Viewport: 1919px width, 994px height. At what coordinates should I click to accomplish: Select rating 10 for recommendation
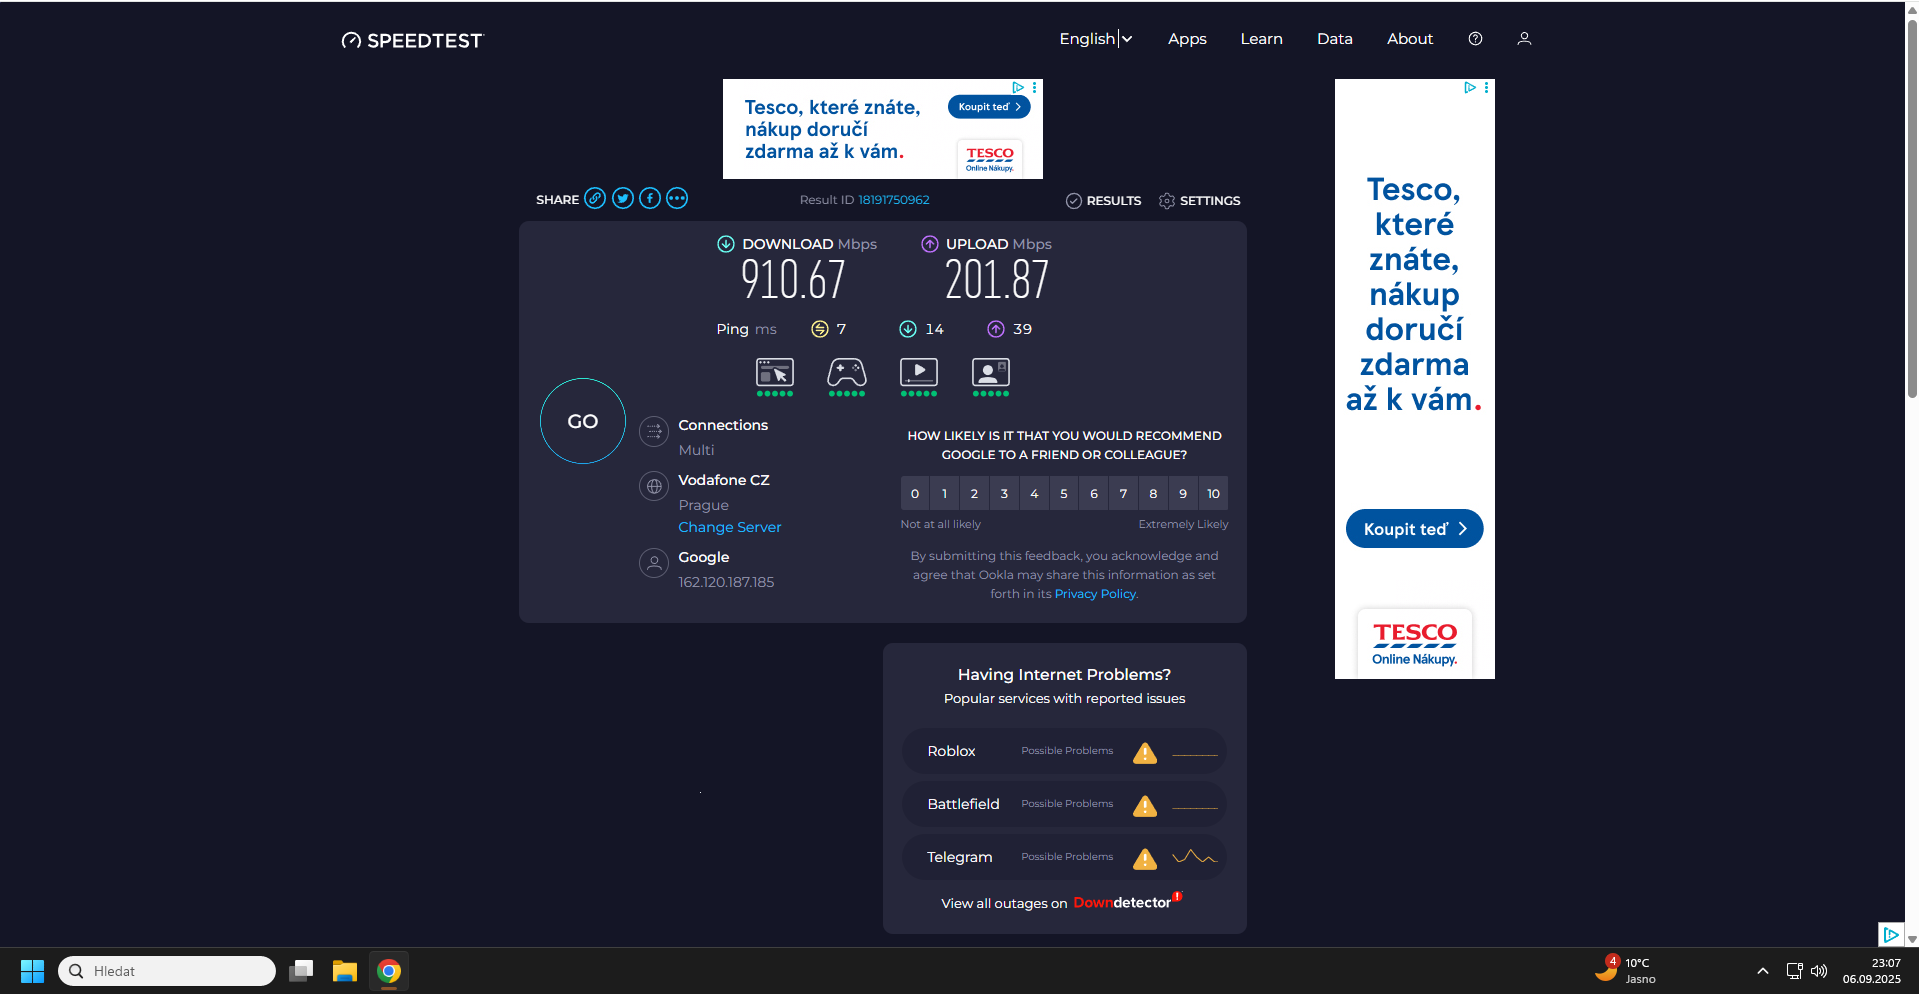click(x=1213, y=493)
